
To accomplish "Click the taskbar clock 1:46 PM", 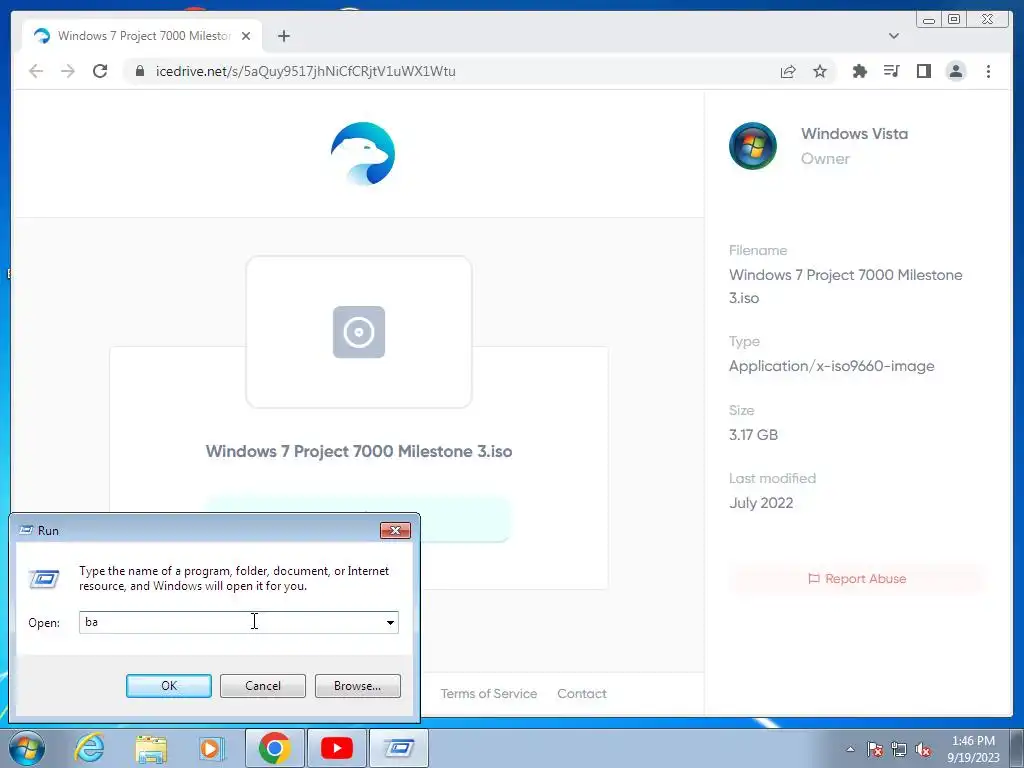I will pos(973,749).
